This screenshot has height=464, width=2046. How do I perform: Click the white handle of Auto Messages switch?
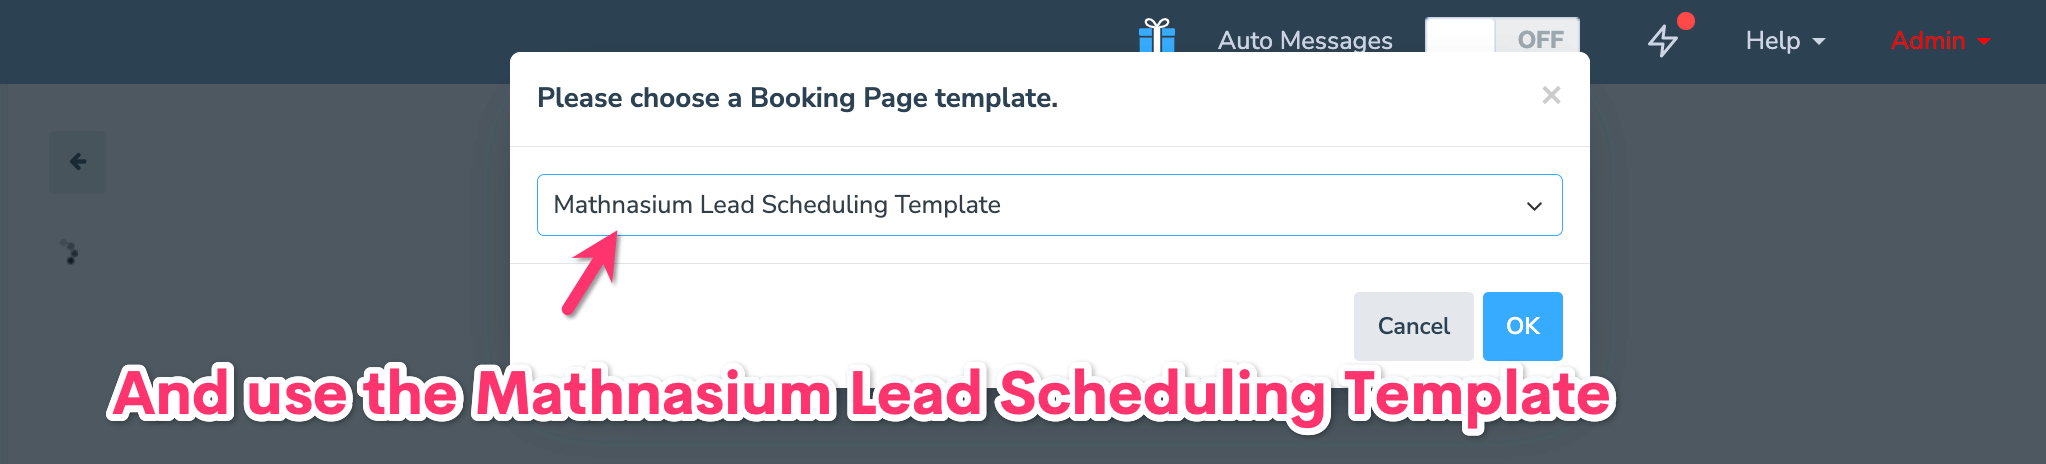coord(1460,36)
